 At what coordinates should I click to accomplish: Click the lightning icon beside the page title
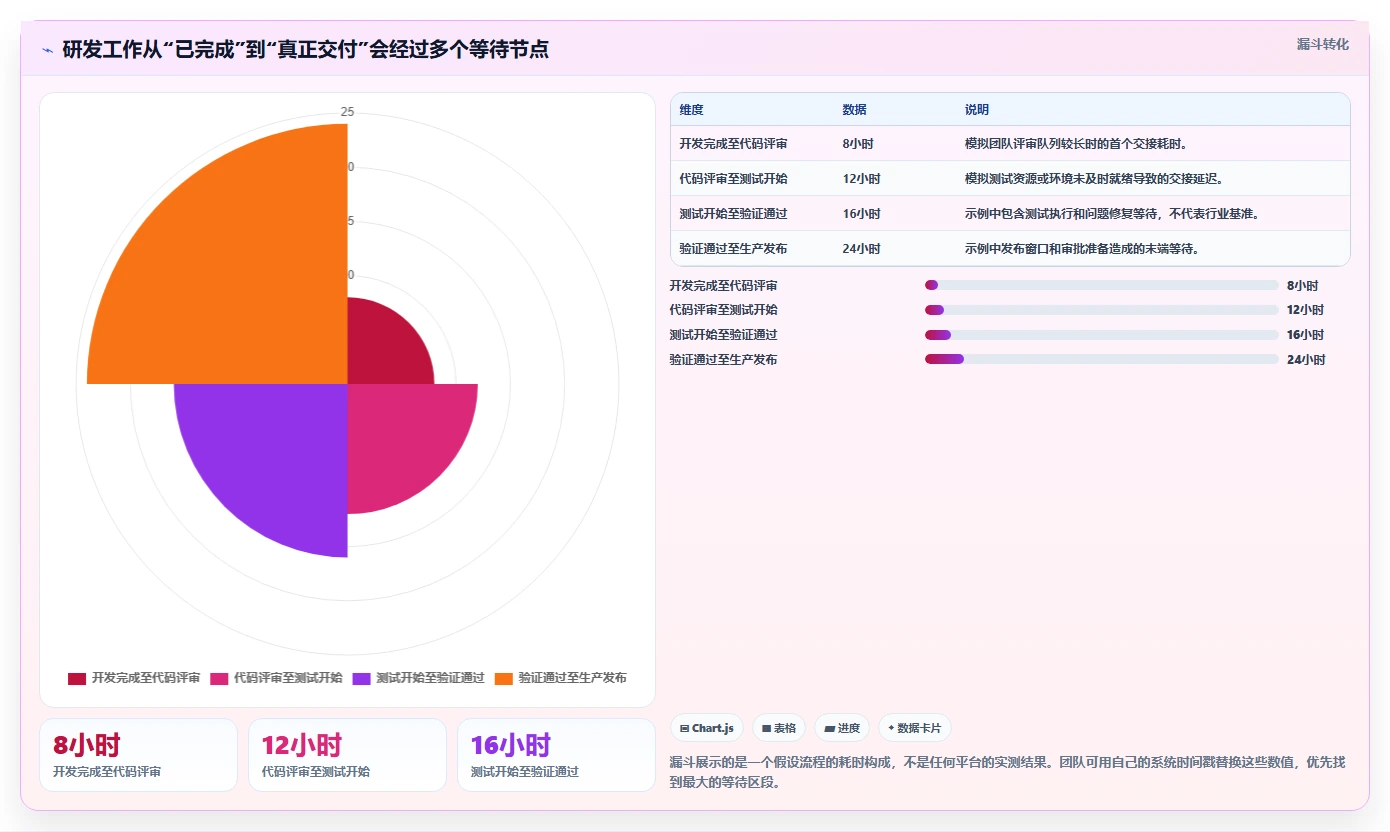click(x=48, y=49)
